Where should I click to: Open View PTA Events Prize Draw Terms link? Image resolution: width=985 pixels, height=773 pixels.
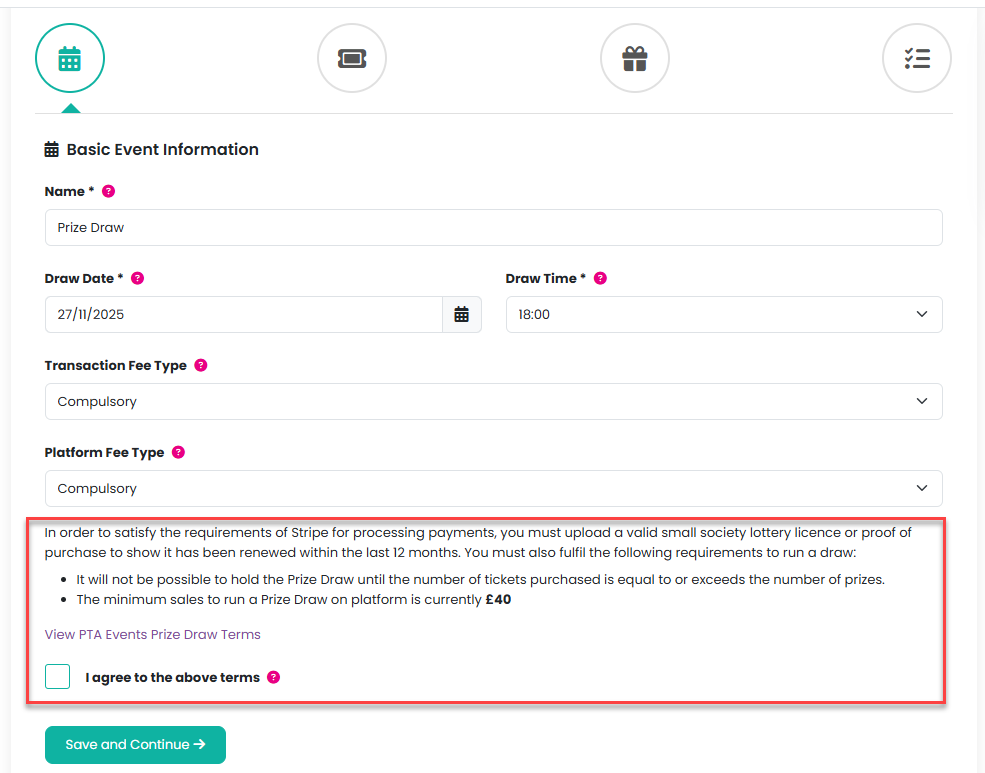153,634
